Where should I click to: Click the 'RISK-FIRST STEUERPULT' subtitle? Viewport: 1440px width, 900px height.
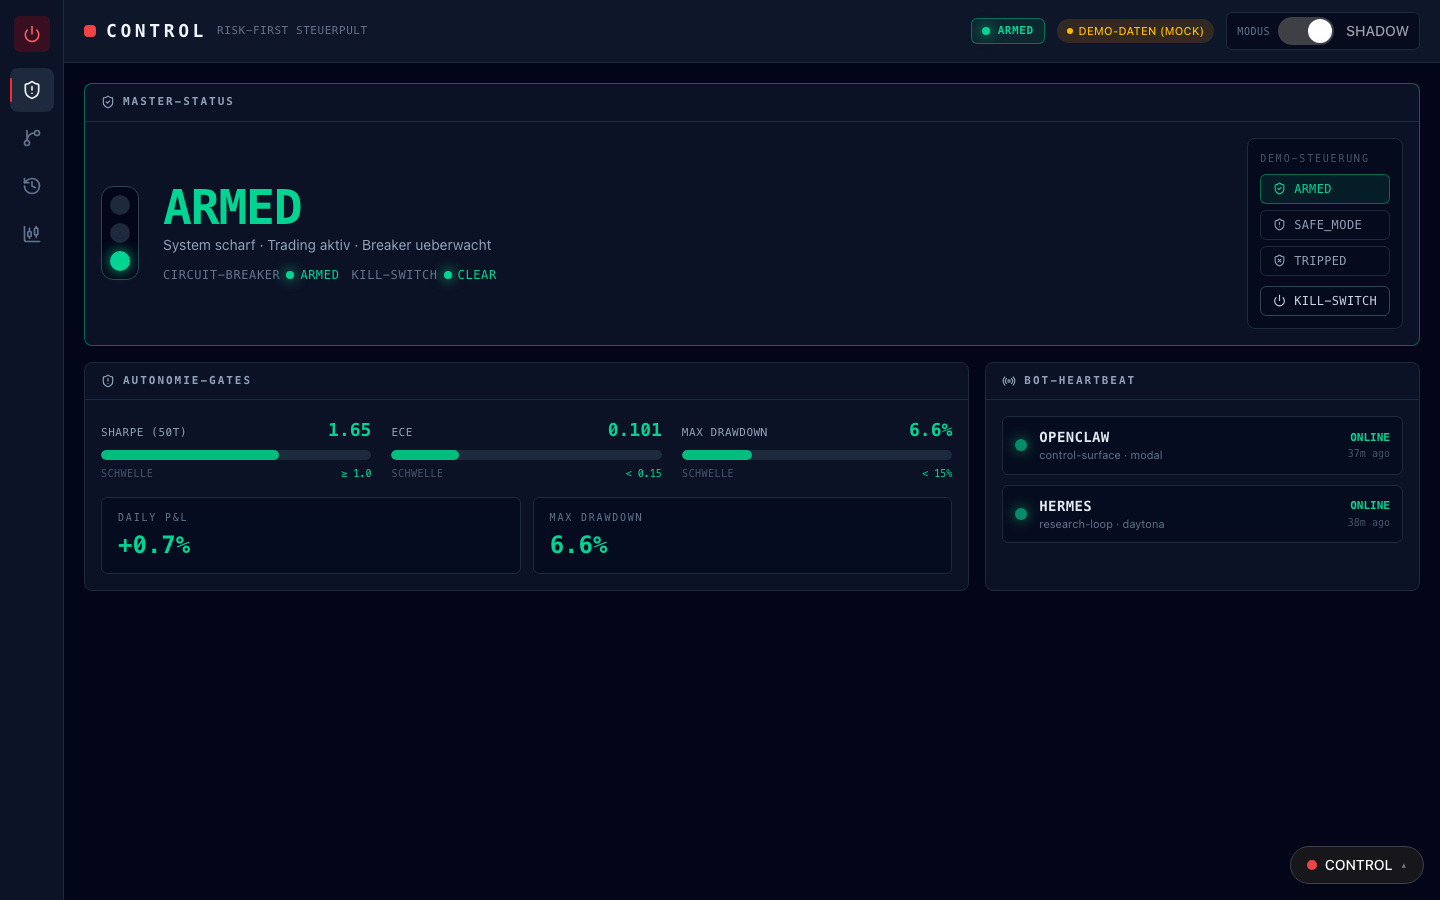pos(292,31)
